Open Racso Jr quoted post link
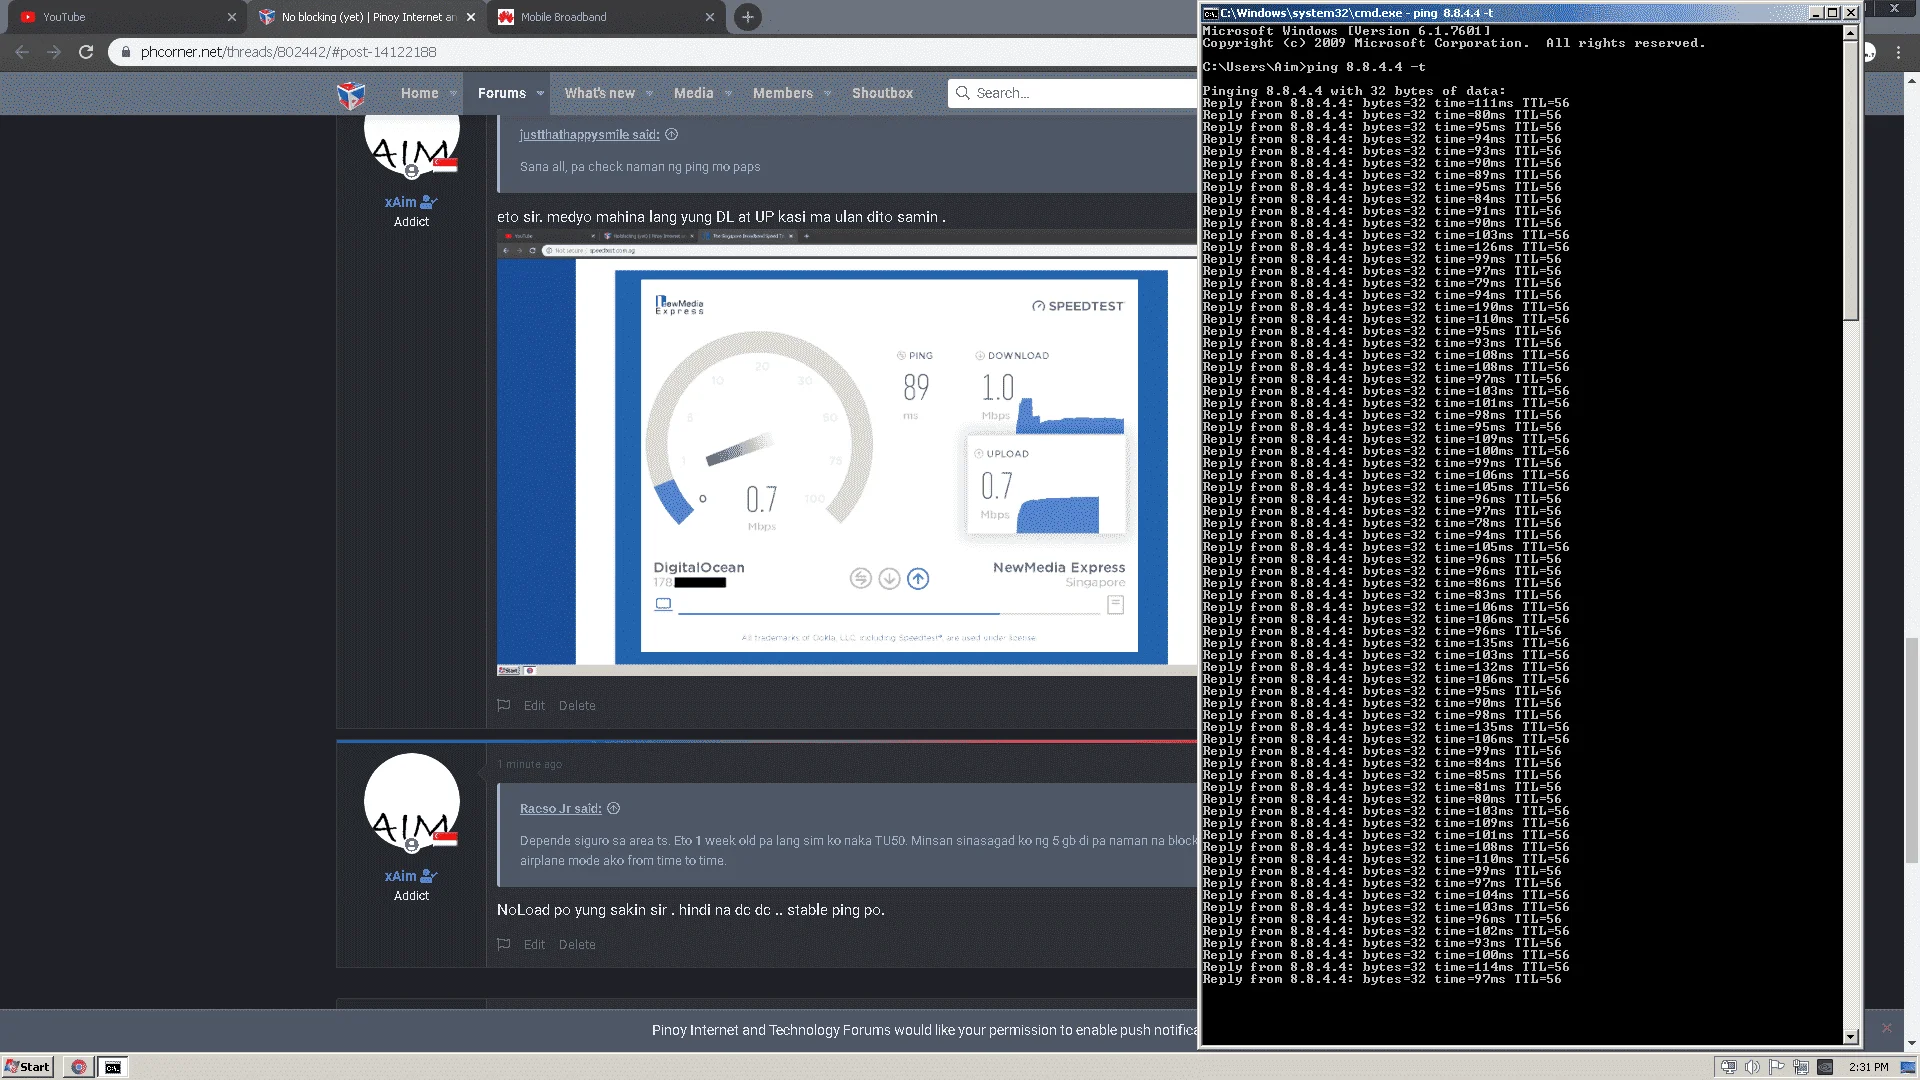The height and width of the screenshot is (1080, 1920). pyautogui.click(x=560, y=809)
